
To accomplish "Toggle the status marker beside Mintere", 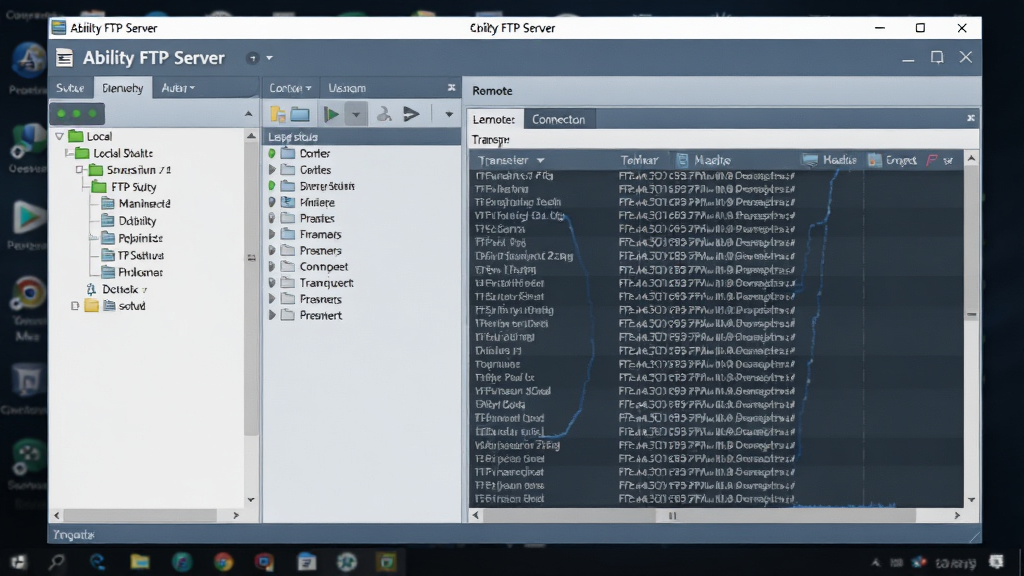I will [272, 202].
